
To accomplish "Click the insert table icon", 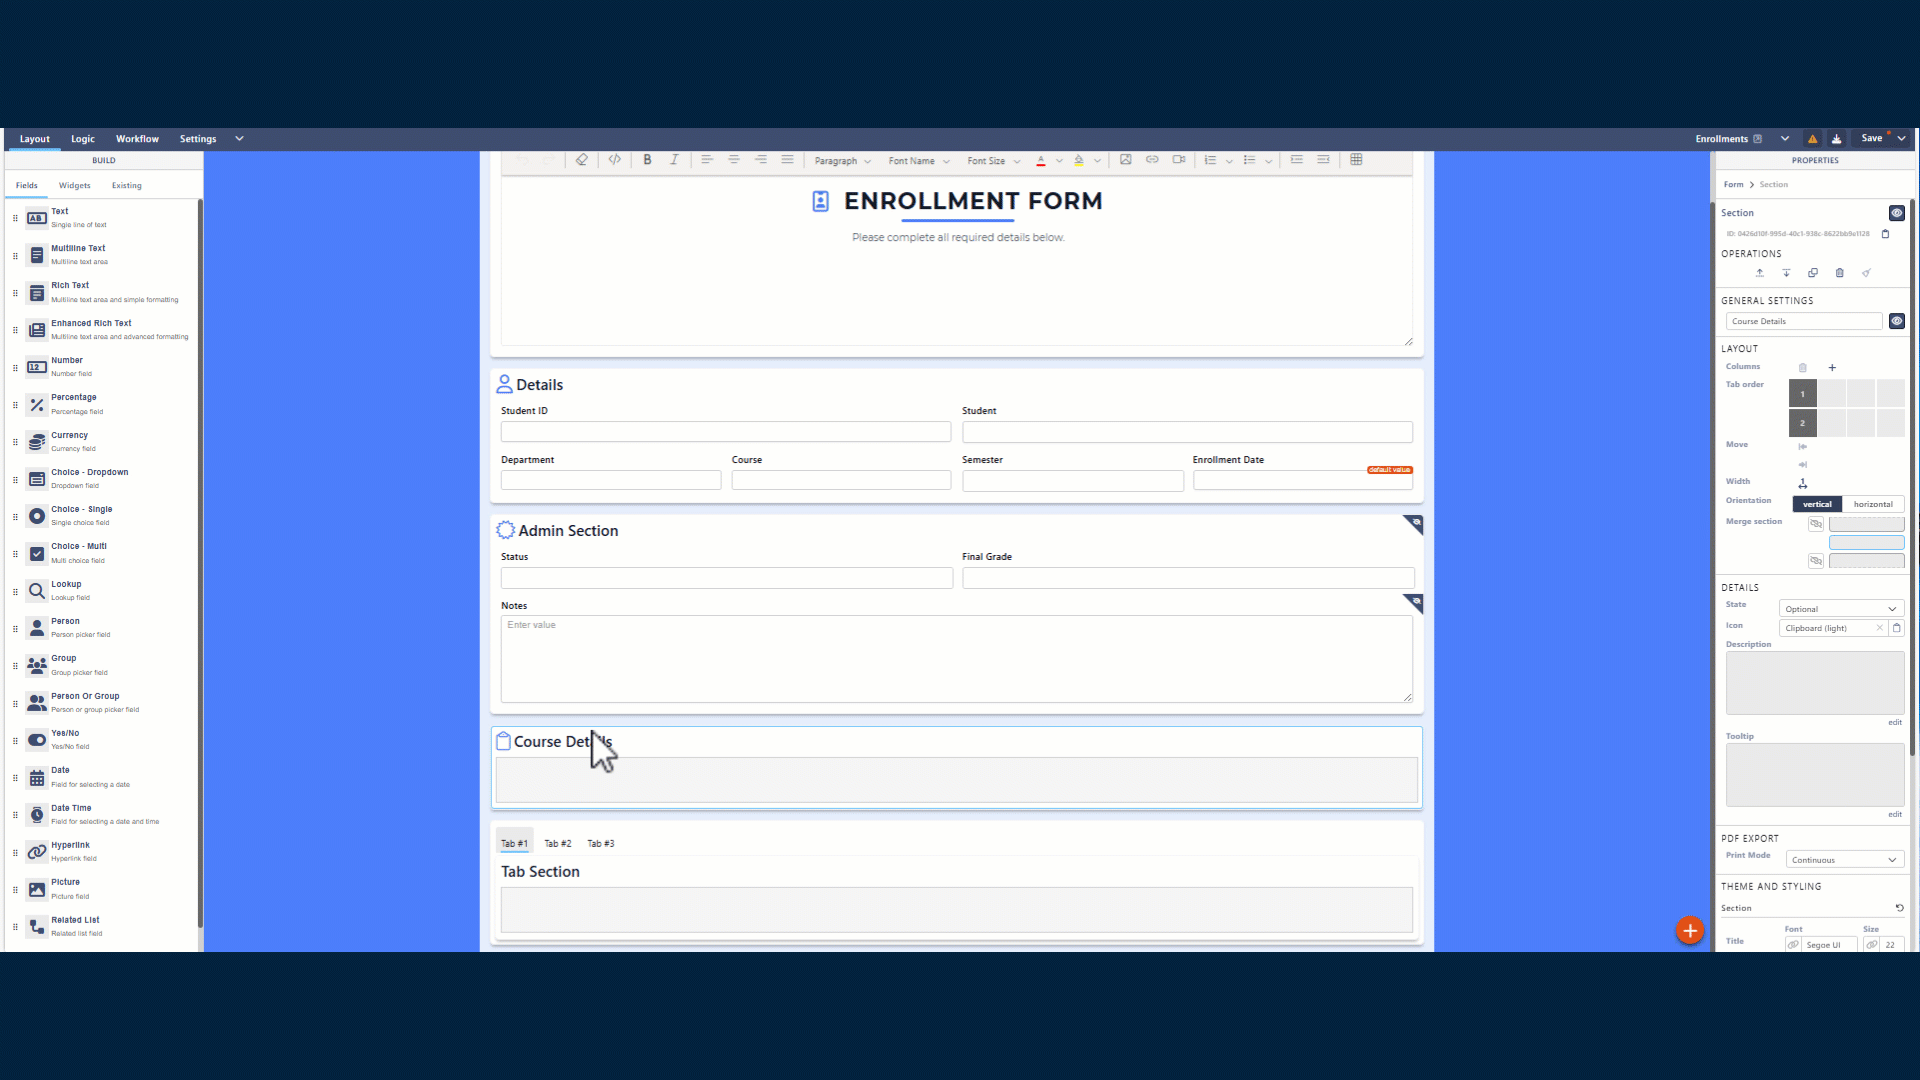I will tap(1356, 160).
